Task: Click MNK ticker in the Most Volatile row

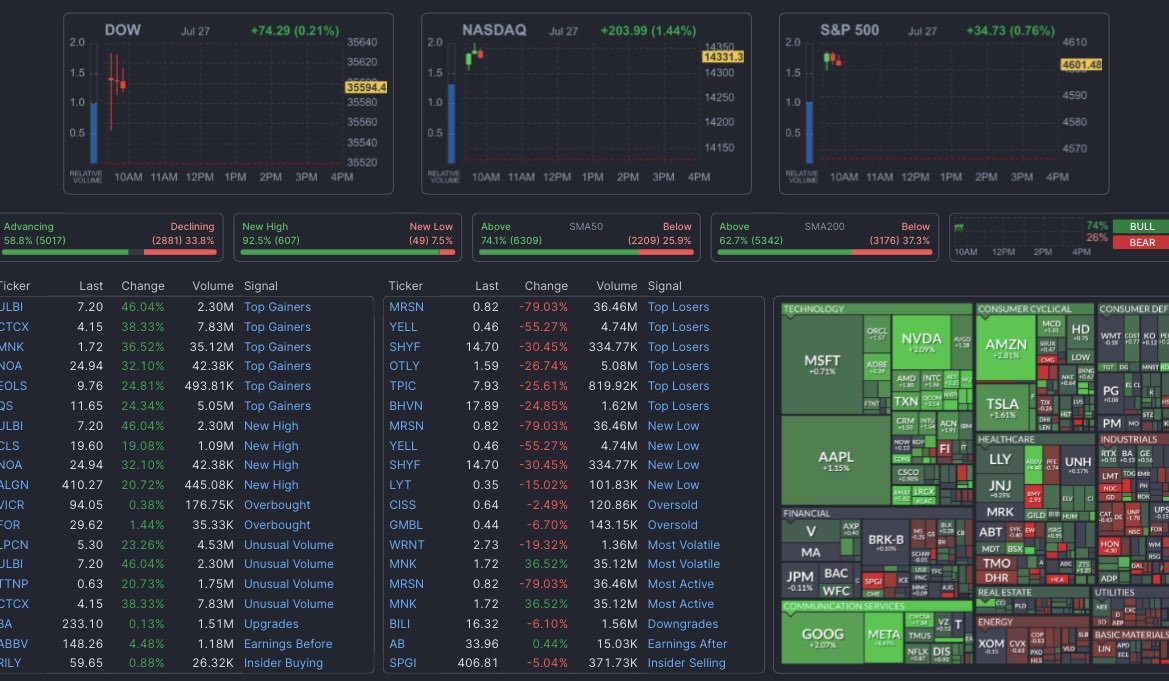Action: pyautogui.click(x=403, y=564)
